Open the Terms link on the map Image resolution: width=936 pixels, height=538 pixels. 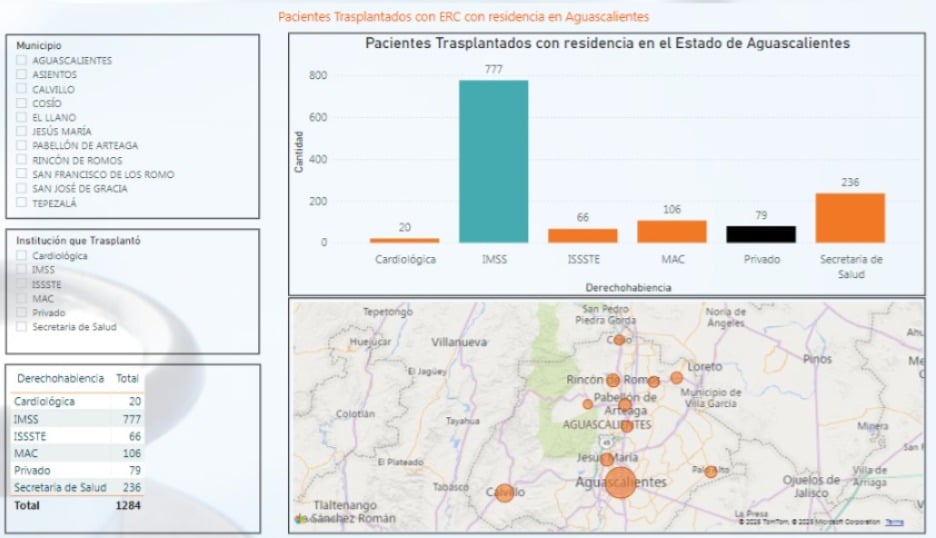(x=894, y=522)
